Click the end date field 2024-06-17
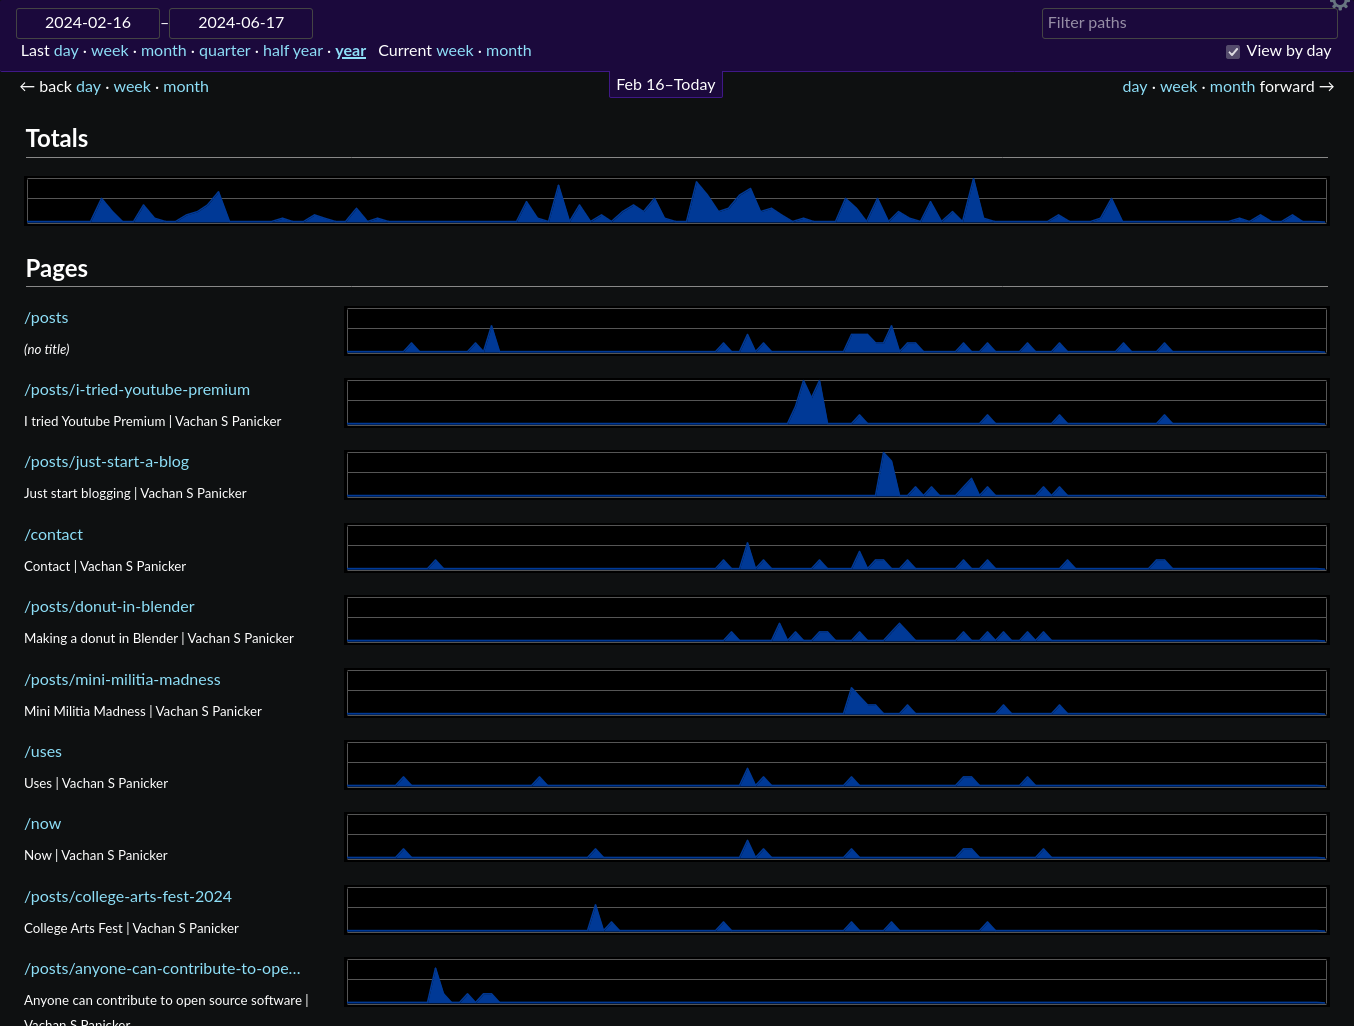This screenshot has height=1026, width=1354. pyautogui.click(x=241, y=23)
